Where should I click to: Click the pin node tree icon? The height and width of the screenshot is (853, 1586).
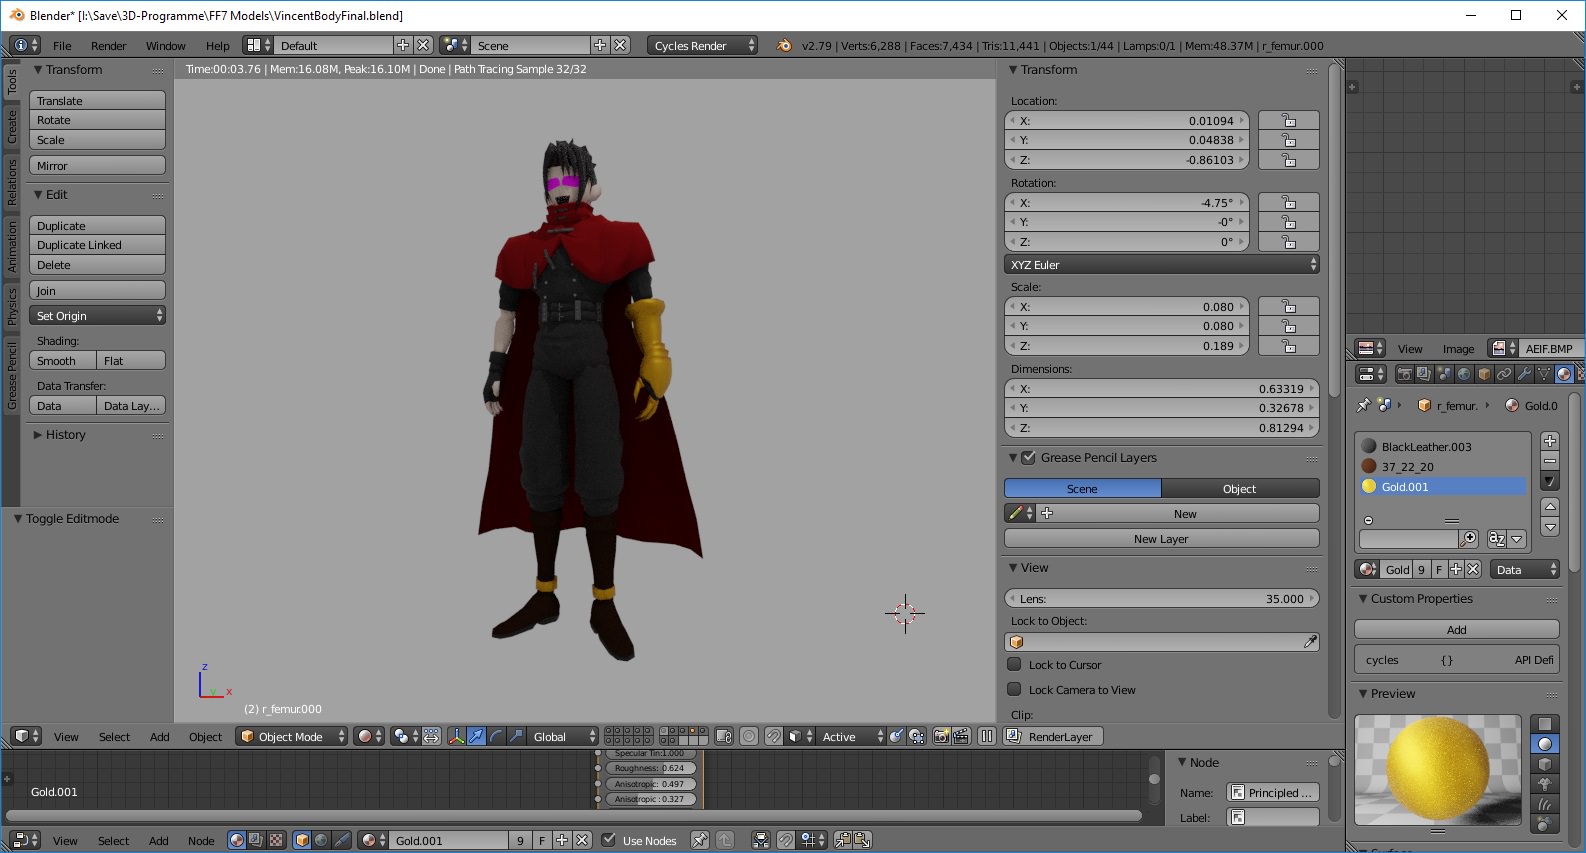(700, 840)
